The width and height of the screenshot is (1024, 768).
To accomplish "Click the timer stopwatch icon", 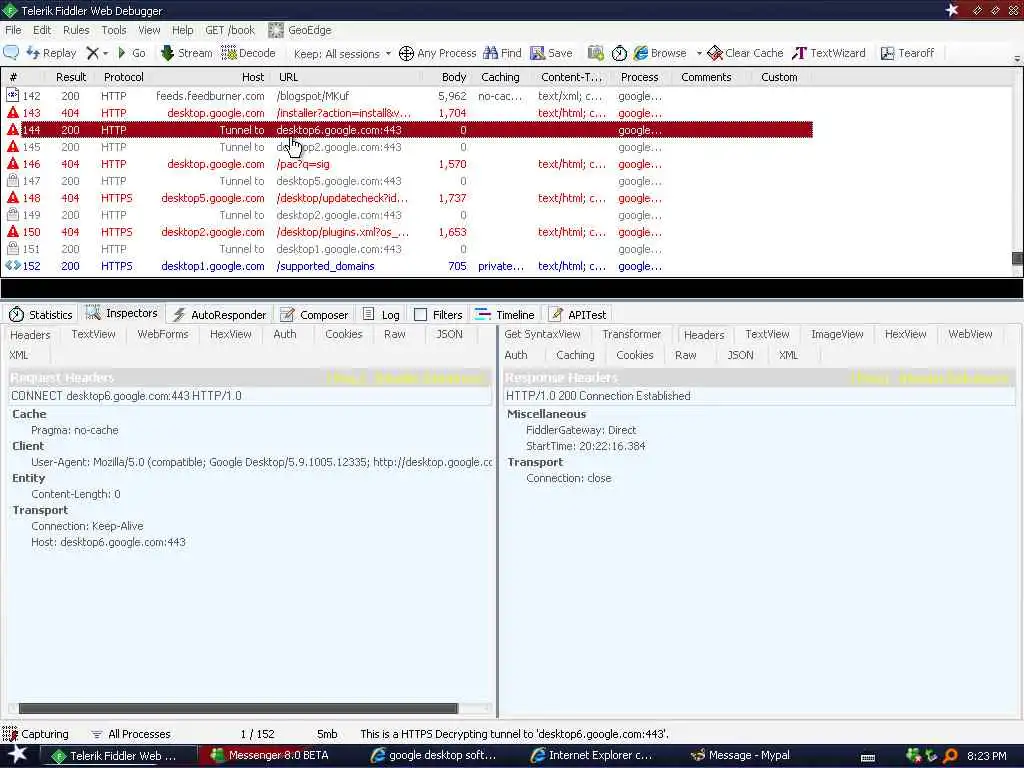I will click(619, 53).
